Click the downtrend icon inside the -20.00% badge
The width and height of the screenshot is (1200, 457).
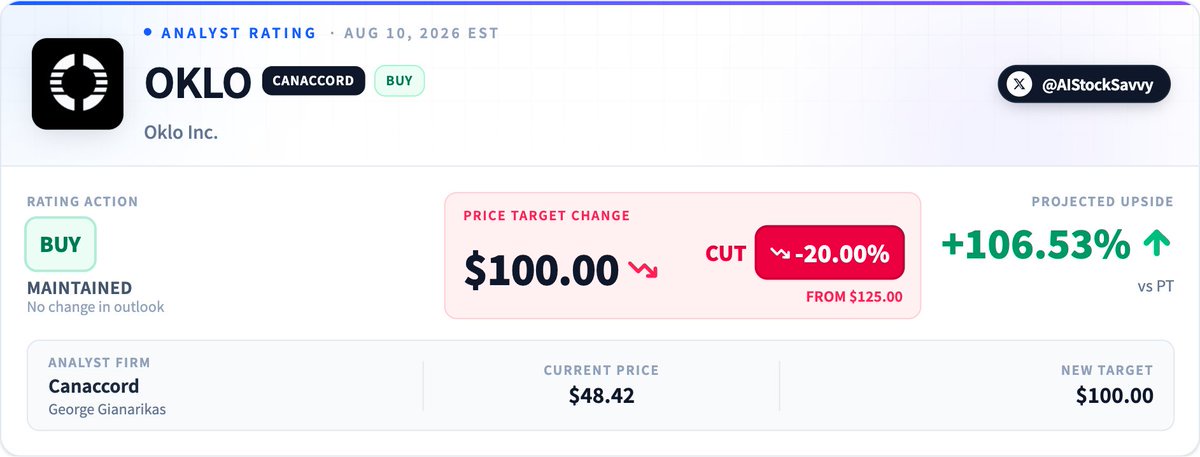tap(782, 254)
